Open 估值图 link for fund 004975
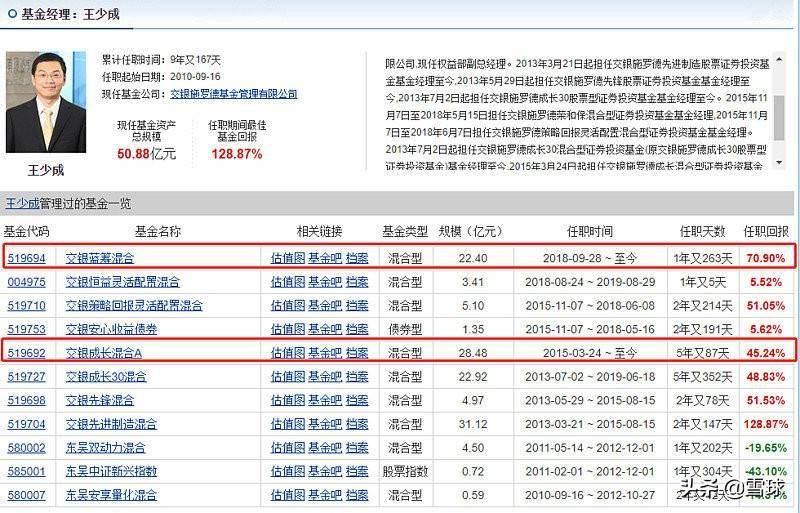Image resolution: width=800 pixels, height=513 pixels. [287, 282]
